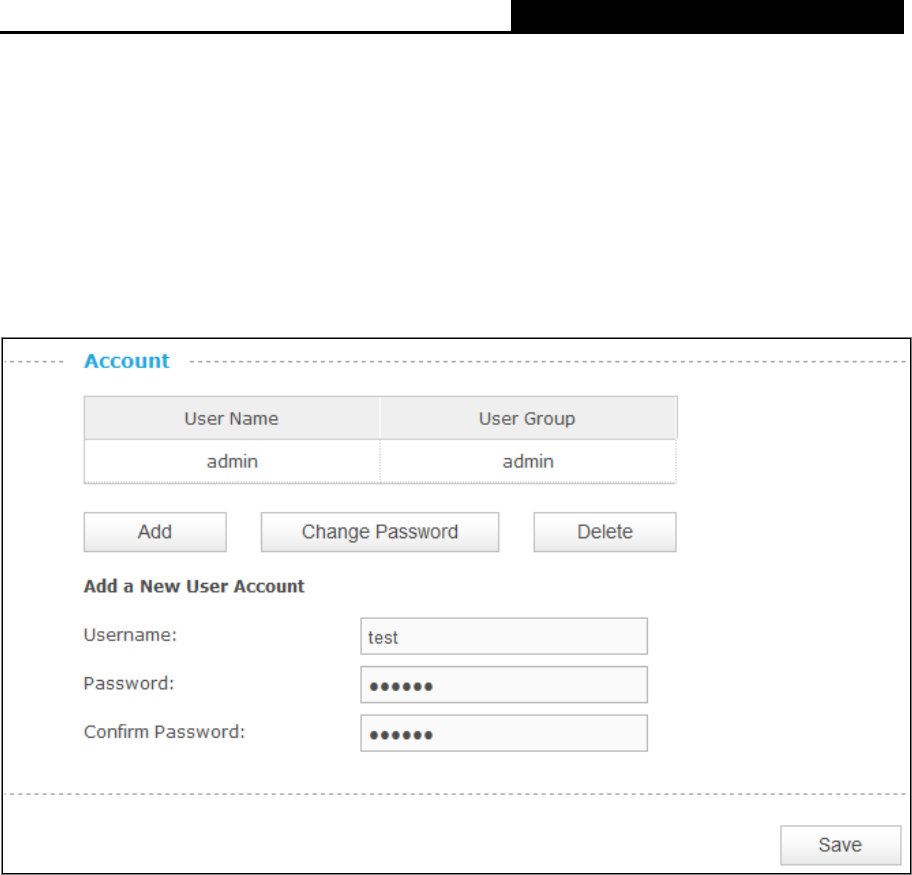Select the admin cell under User Name
This screenshot has width=912, height=875.
[x=232, y=461]
